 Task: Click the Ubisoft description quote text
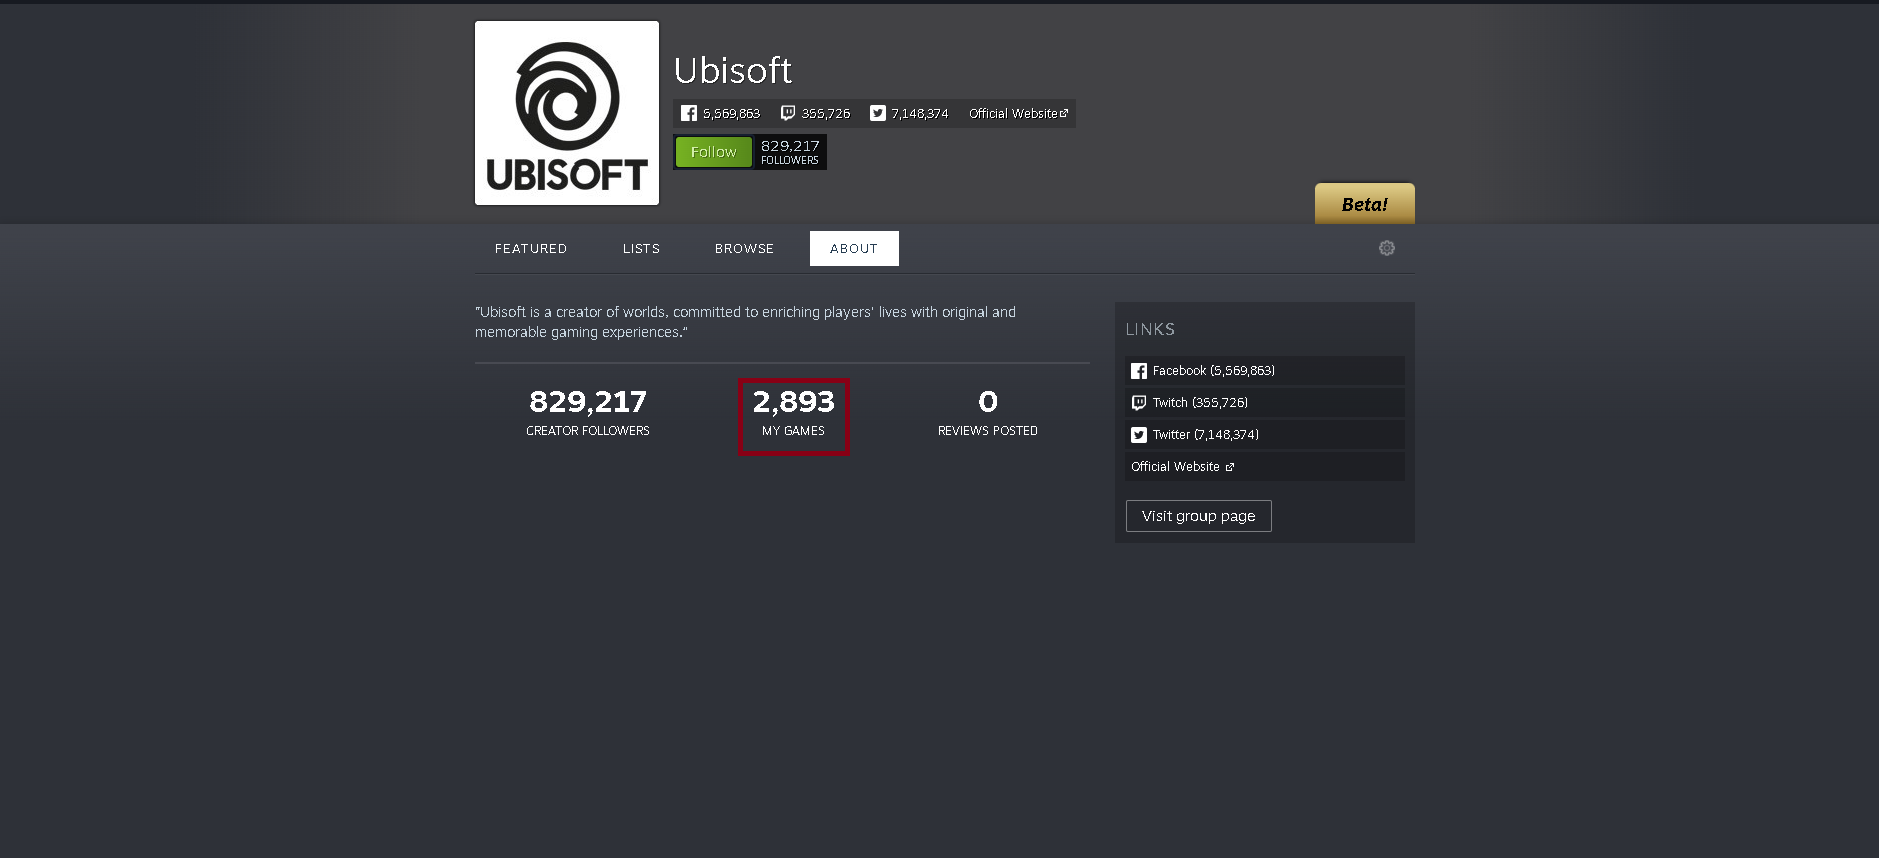[745, 322]
